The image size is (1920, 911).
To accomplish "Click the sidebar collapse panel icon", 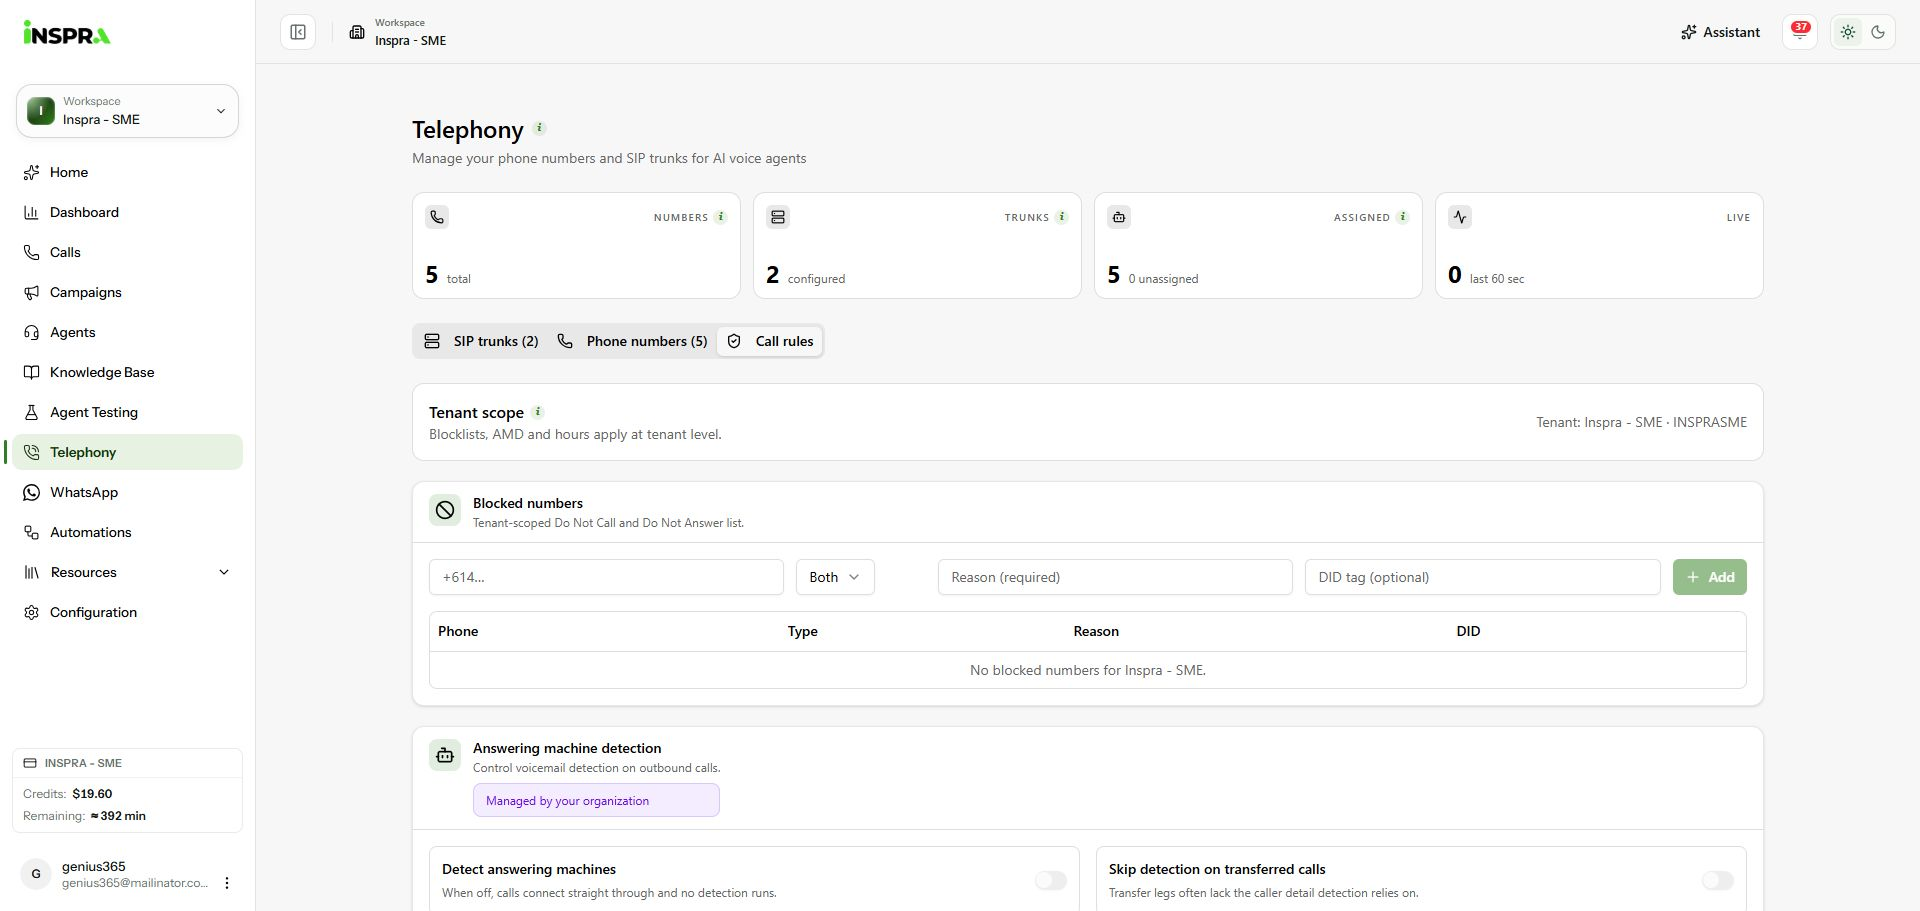I will 298,32.
